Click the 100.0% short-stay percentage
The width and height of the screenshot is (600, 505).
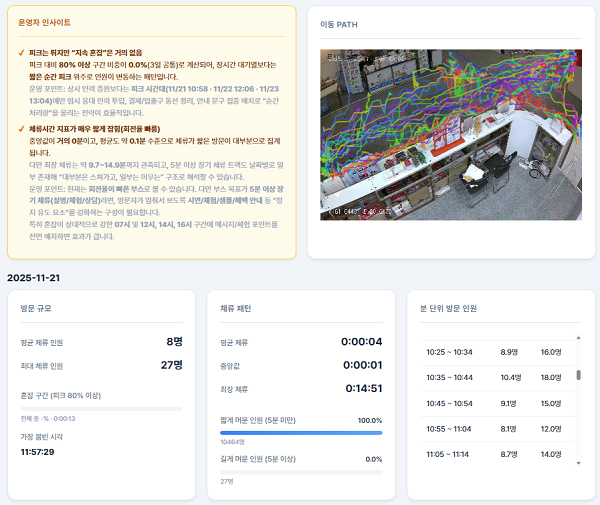(x=370, y=420)
